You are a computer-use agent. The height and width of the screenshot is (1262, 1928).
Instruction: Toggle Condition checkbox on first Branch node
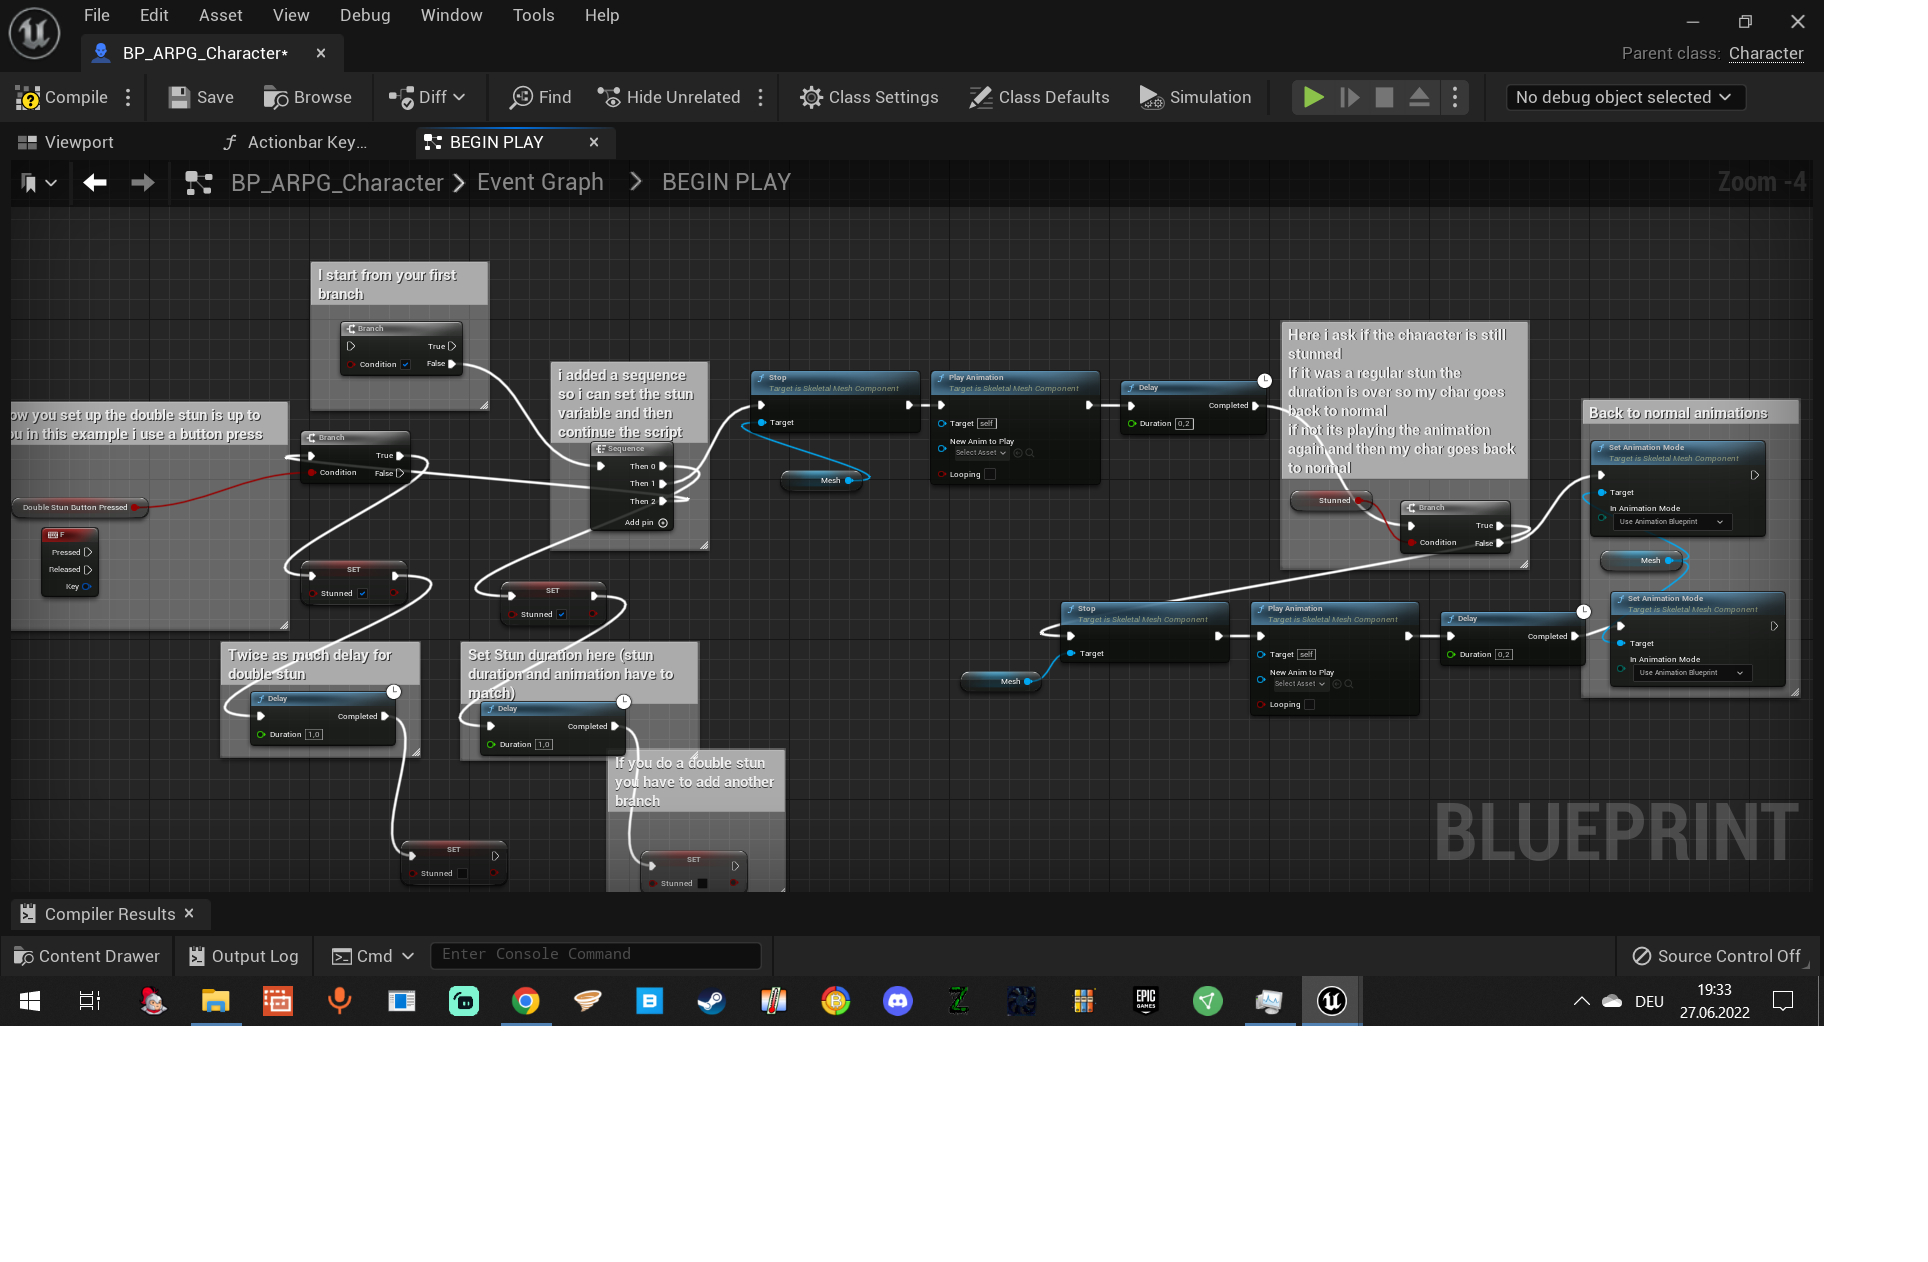coord(405,364)
